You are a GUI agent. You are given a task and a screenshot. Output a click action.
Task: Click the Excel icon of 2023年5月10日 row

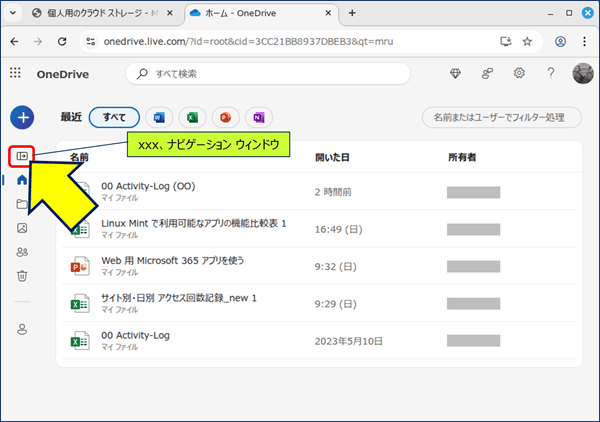(80, 341)
